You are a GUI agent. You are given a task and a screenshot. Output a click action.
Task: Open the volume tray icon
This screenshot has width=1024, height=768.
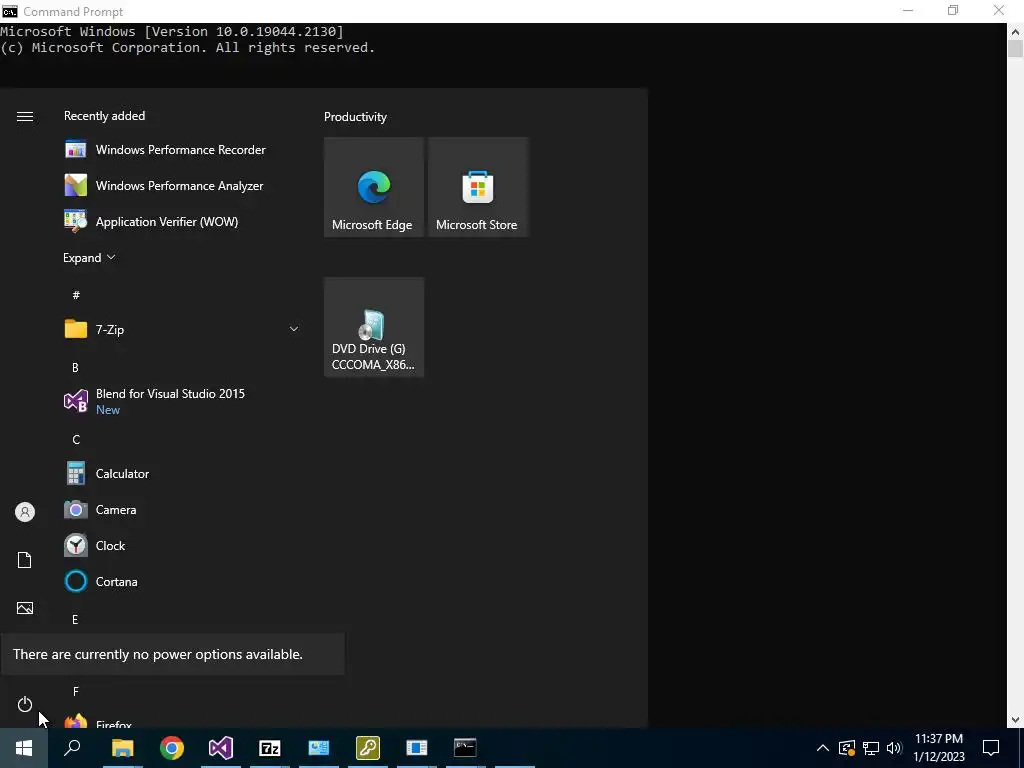tap(894, 748)
